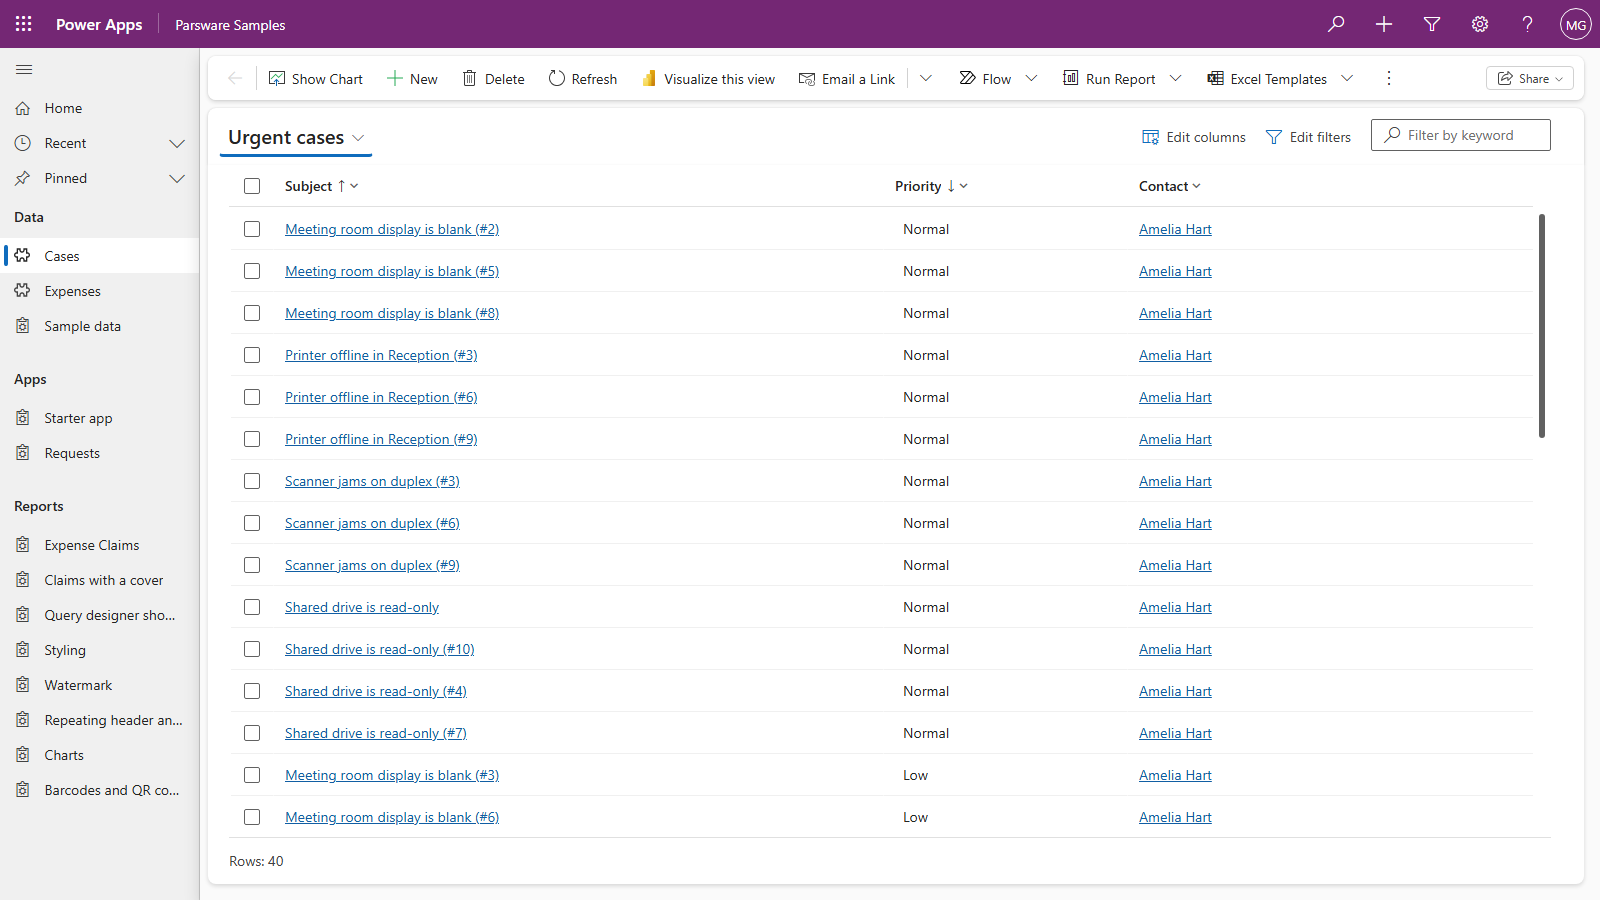Screen dimensions: 1600x900
Task: Expand the Pinned section chevron
Action: coord(177,178)
